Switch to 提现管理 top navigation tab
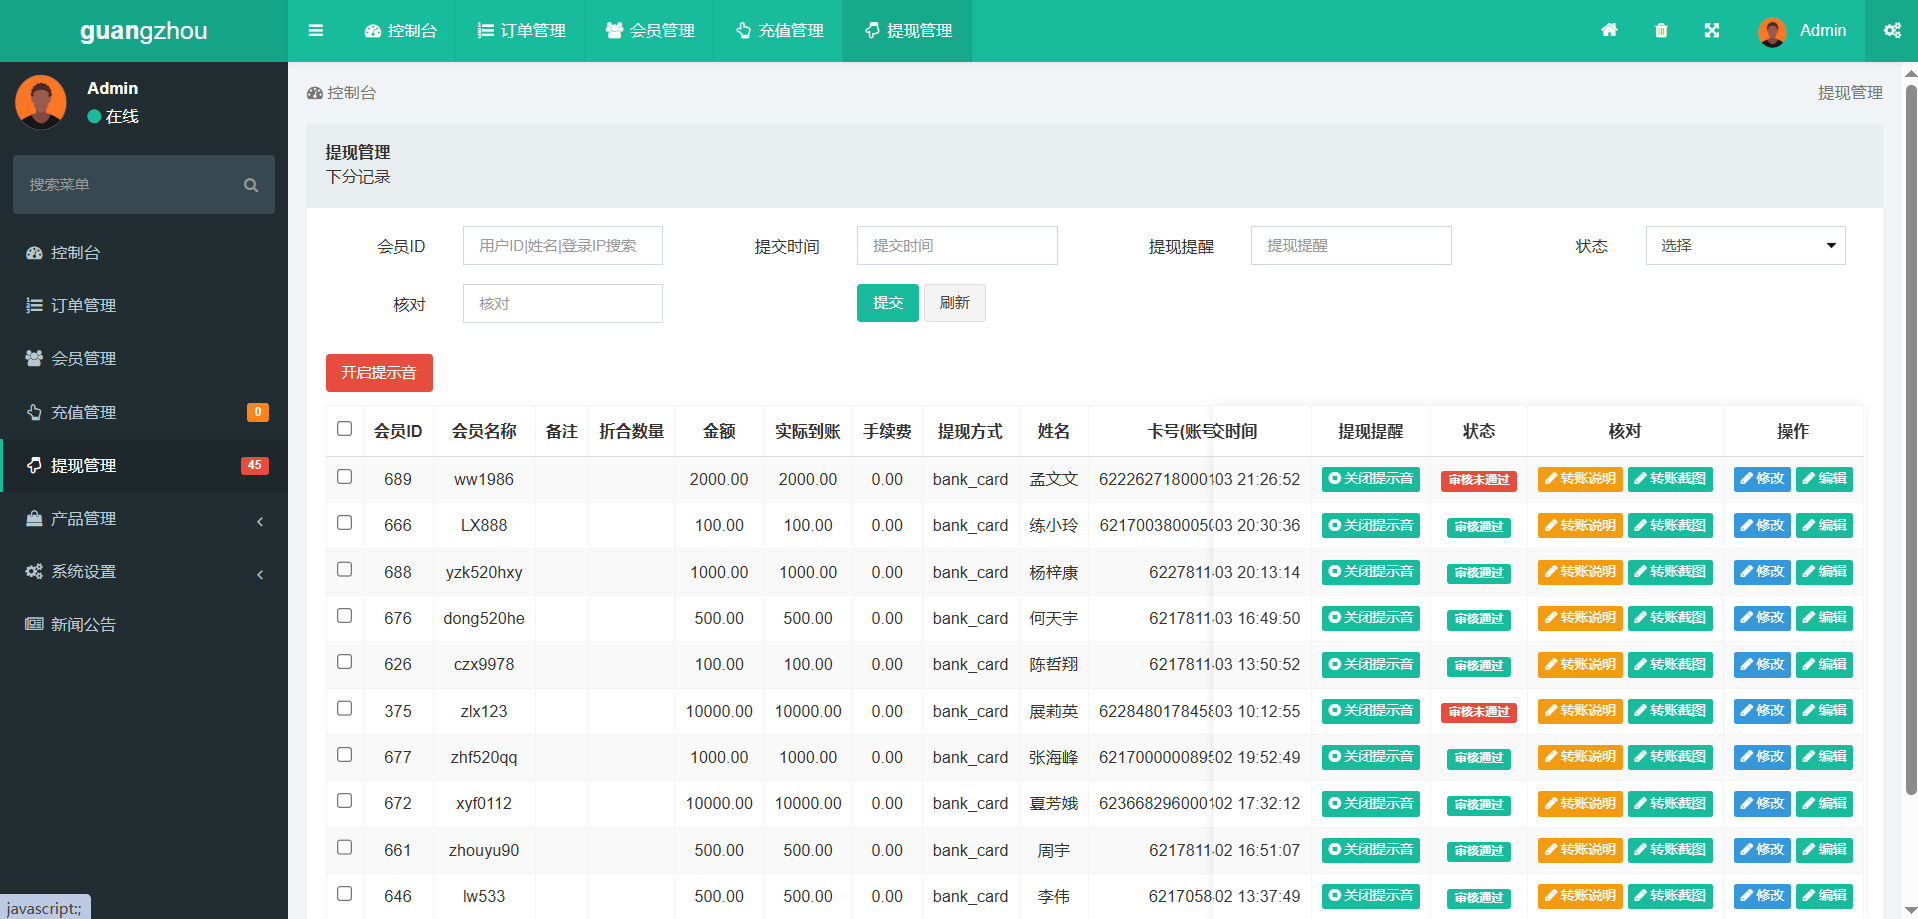This screenshot has width=1918, height=919. (x=908, y=31)
